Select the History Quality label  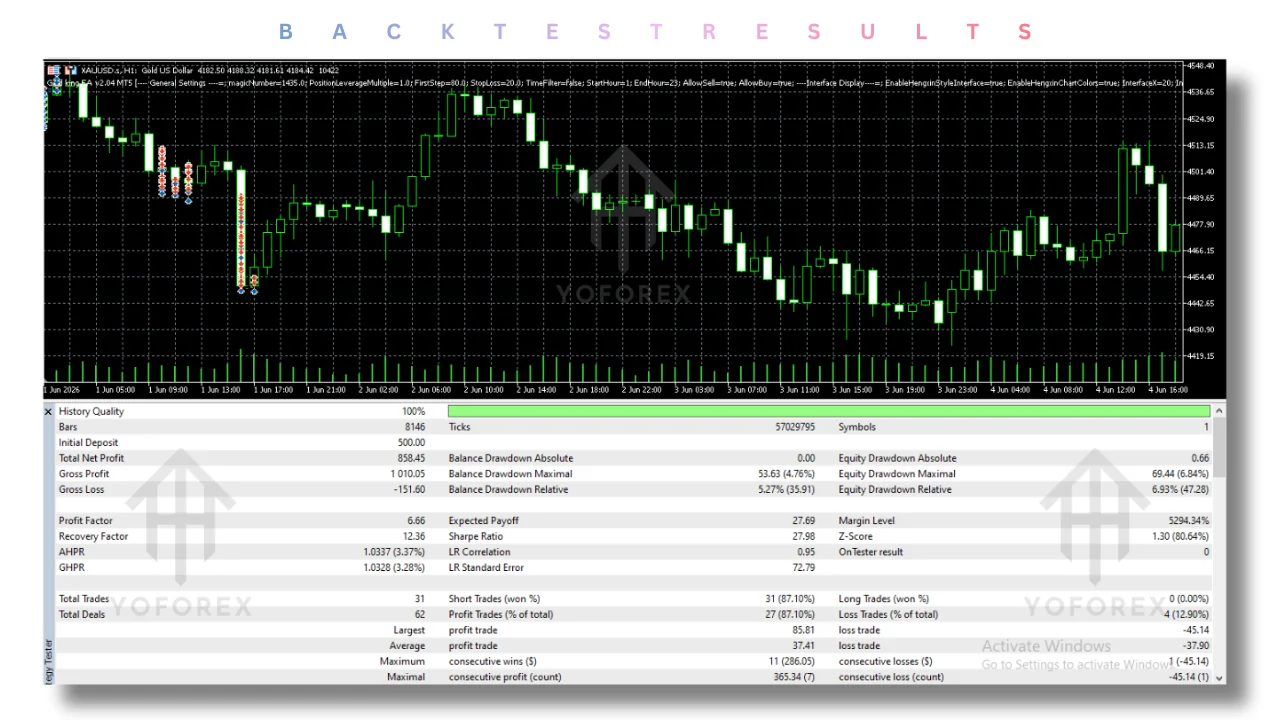click(91, 411)
